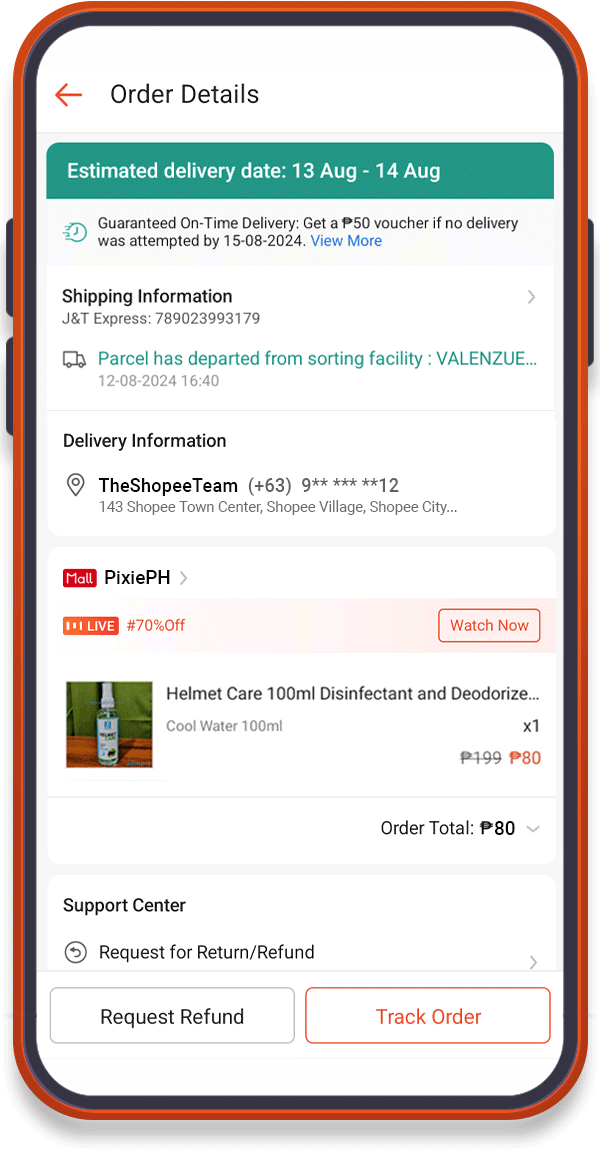The width and height of the screenshot is (600, 1160).
Task: Tap the parcel departed status text
Action: click(317, 360)
